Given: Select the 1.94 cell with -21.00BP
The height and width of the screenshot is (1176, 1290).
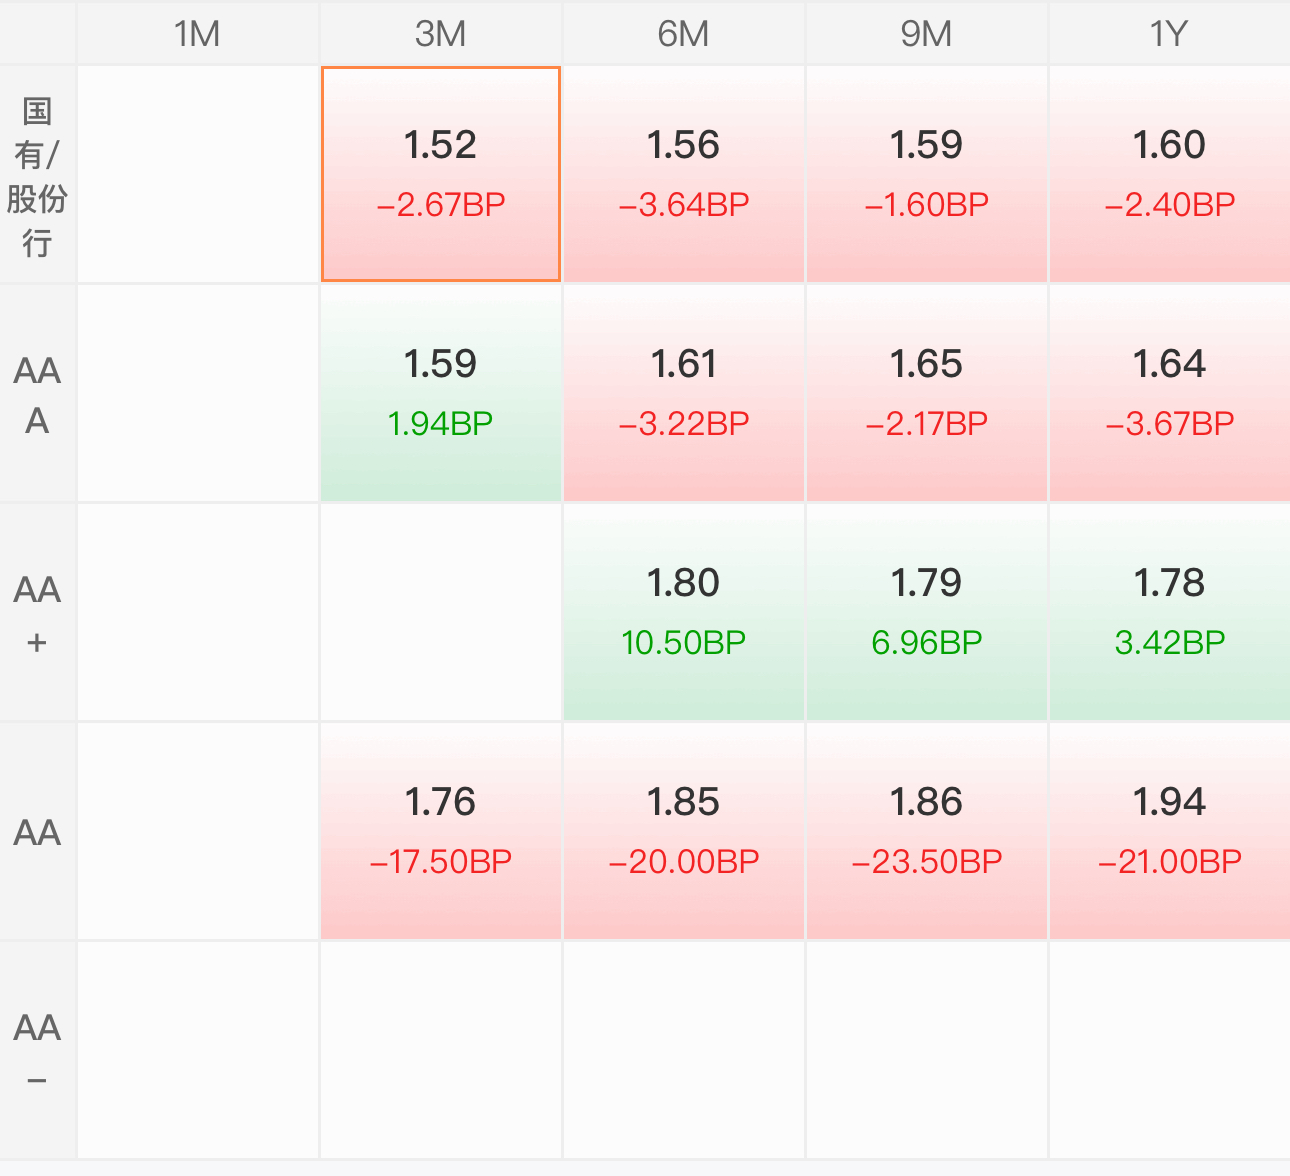Looking at the screenshot, I should 1170,831.
